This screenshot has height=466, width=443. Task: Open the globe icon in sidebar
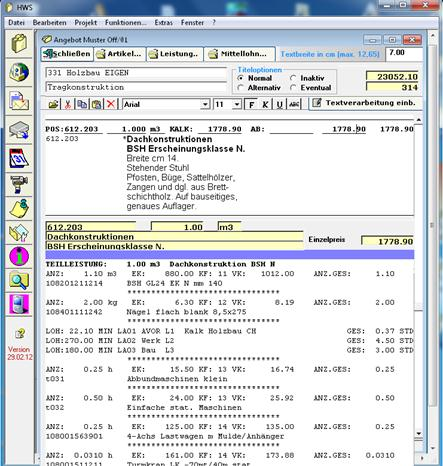point(19,72)
